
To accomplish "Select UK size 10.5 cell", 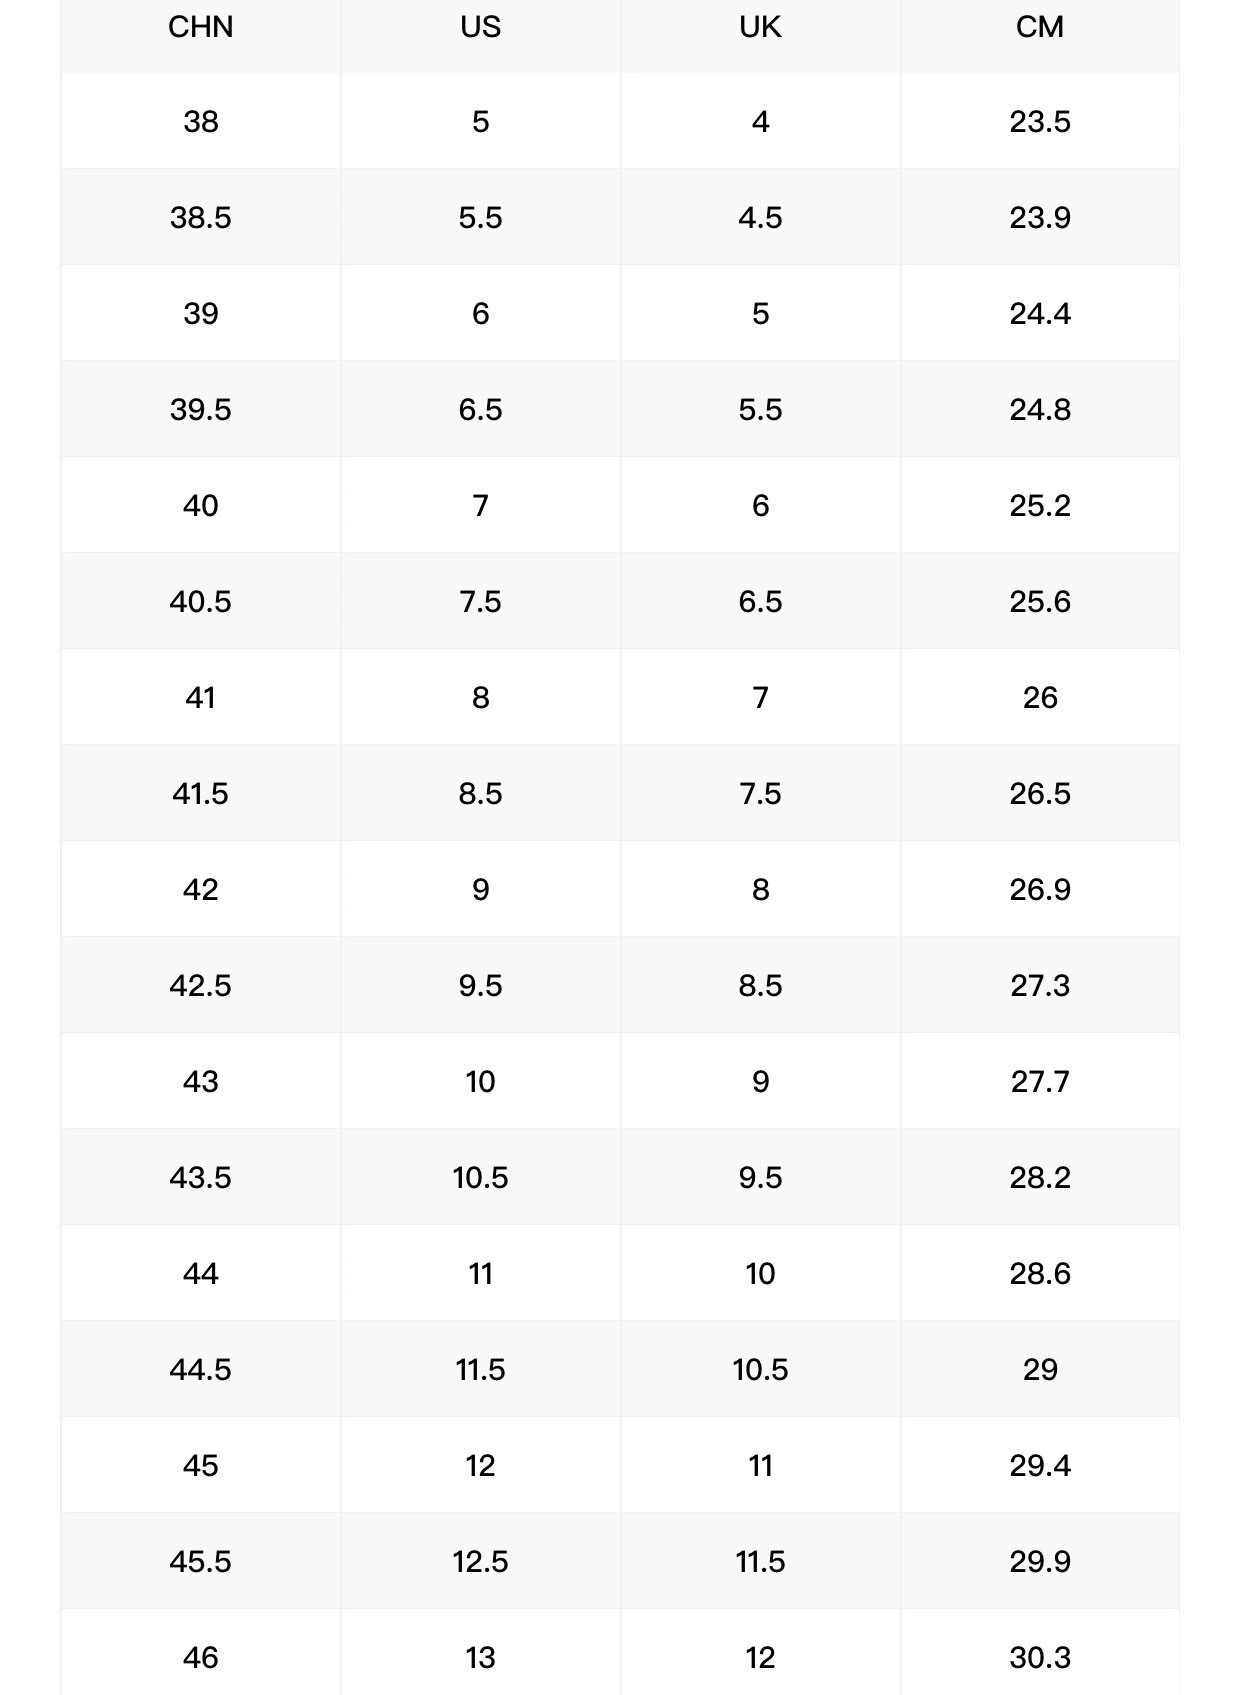I will [761, 1369].
